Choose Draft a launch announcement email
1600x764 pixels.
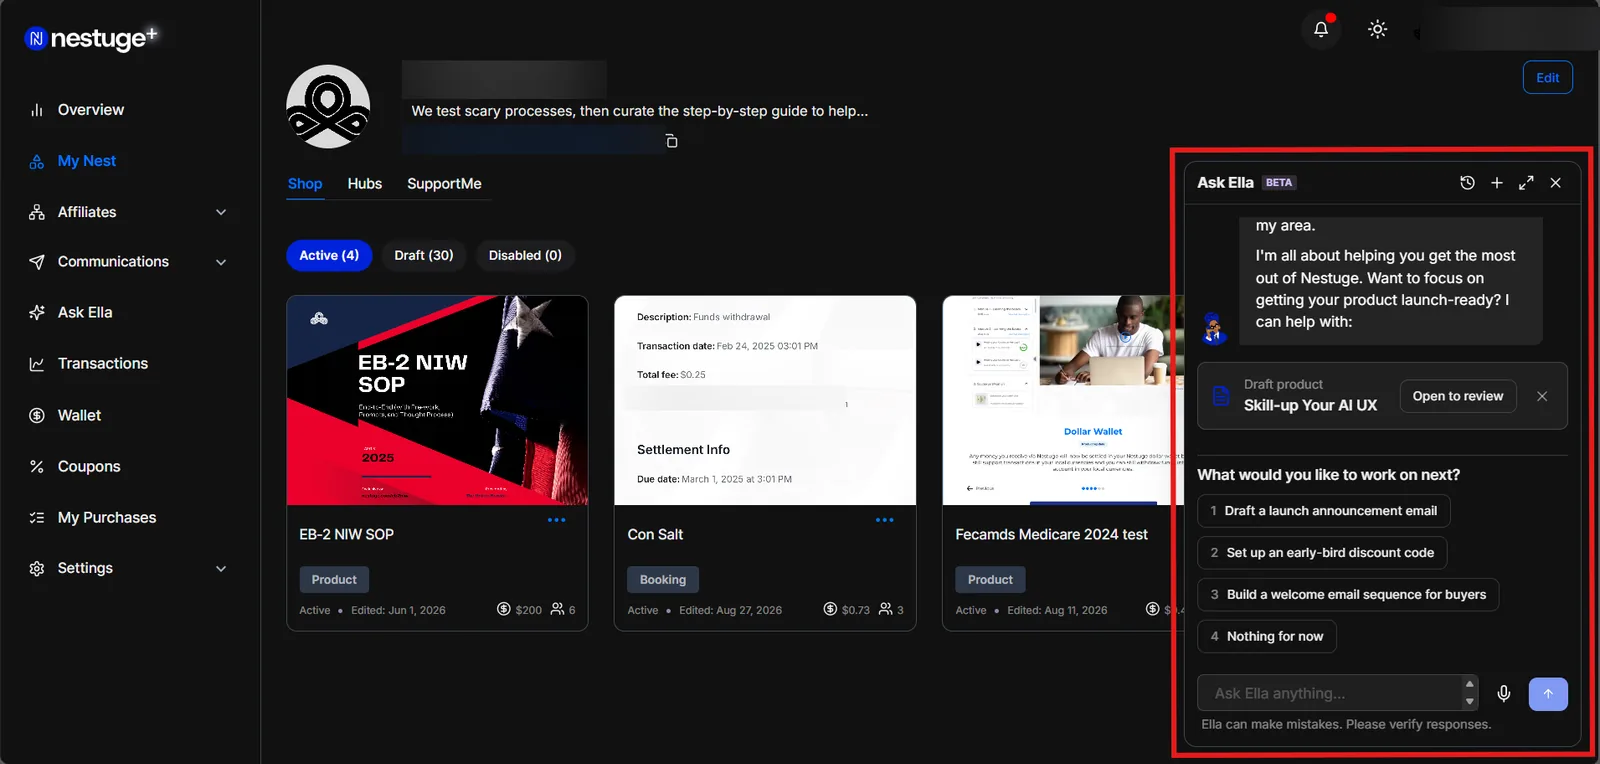1323,511
